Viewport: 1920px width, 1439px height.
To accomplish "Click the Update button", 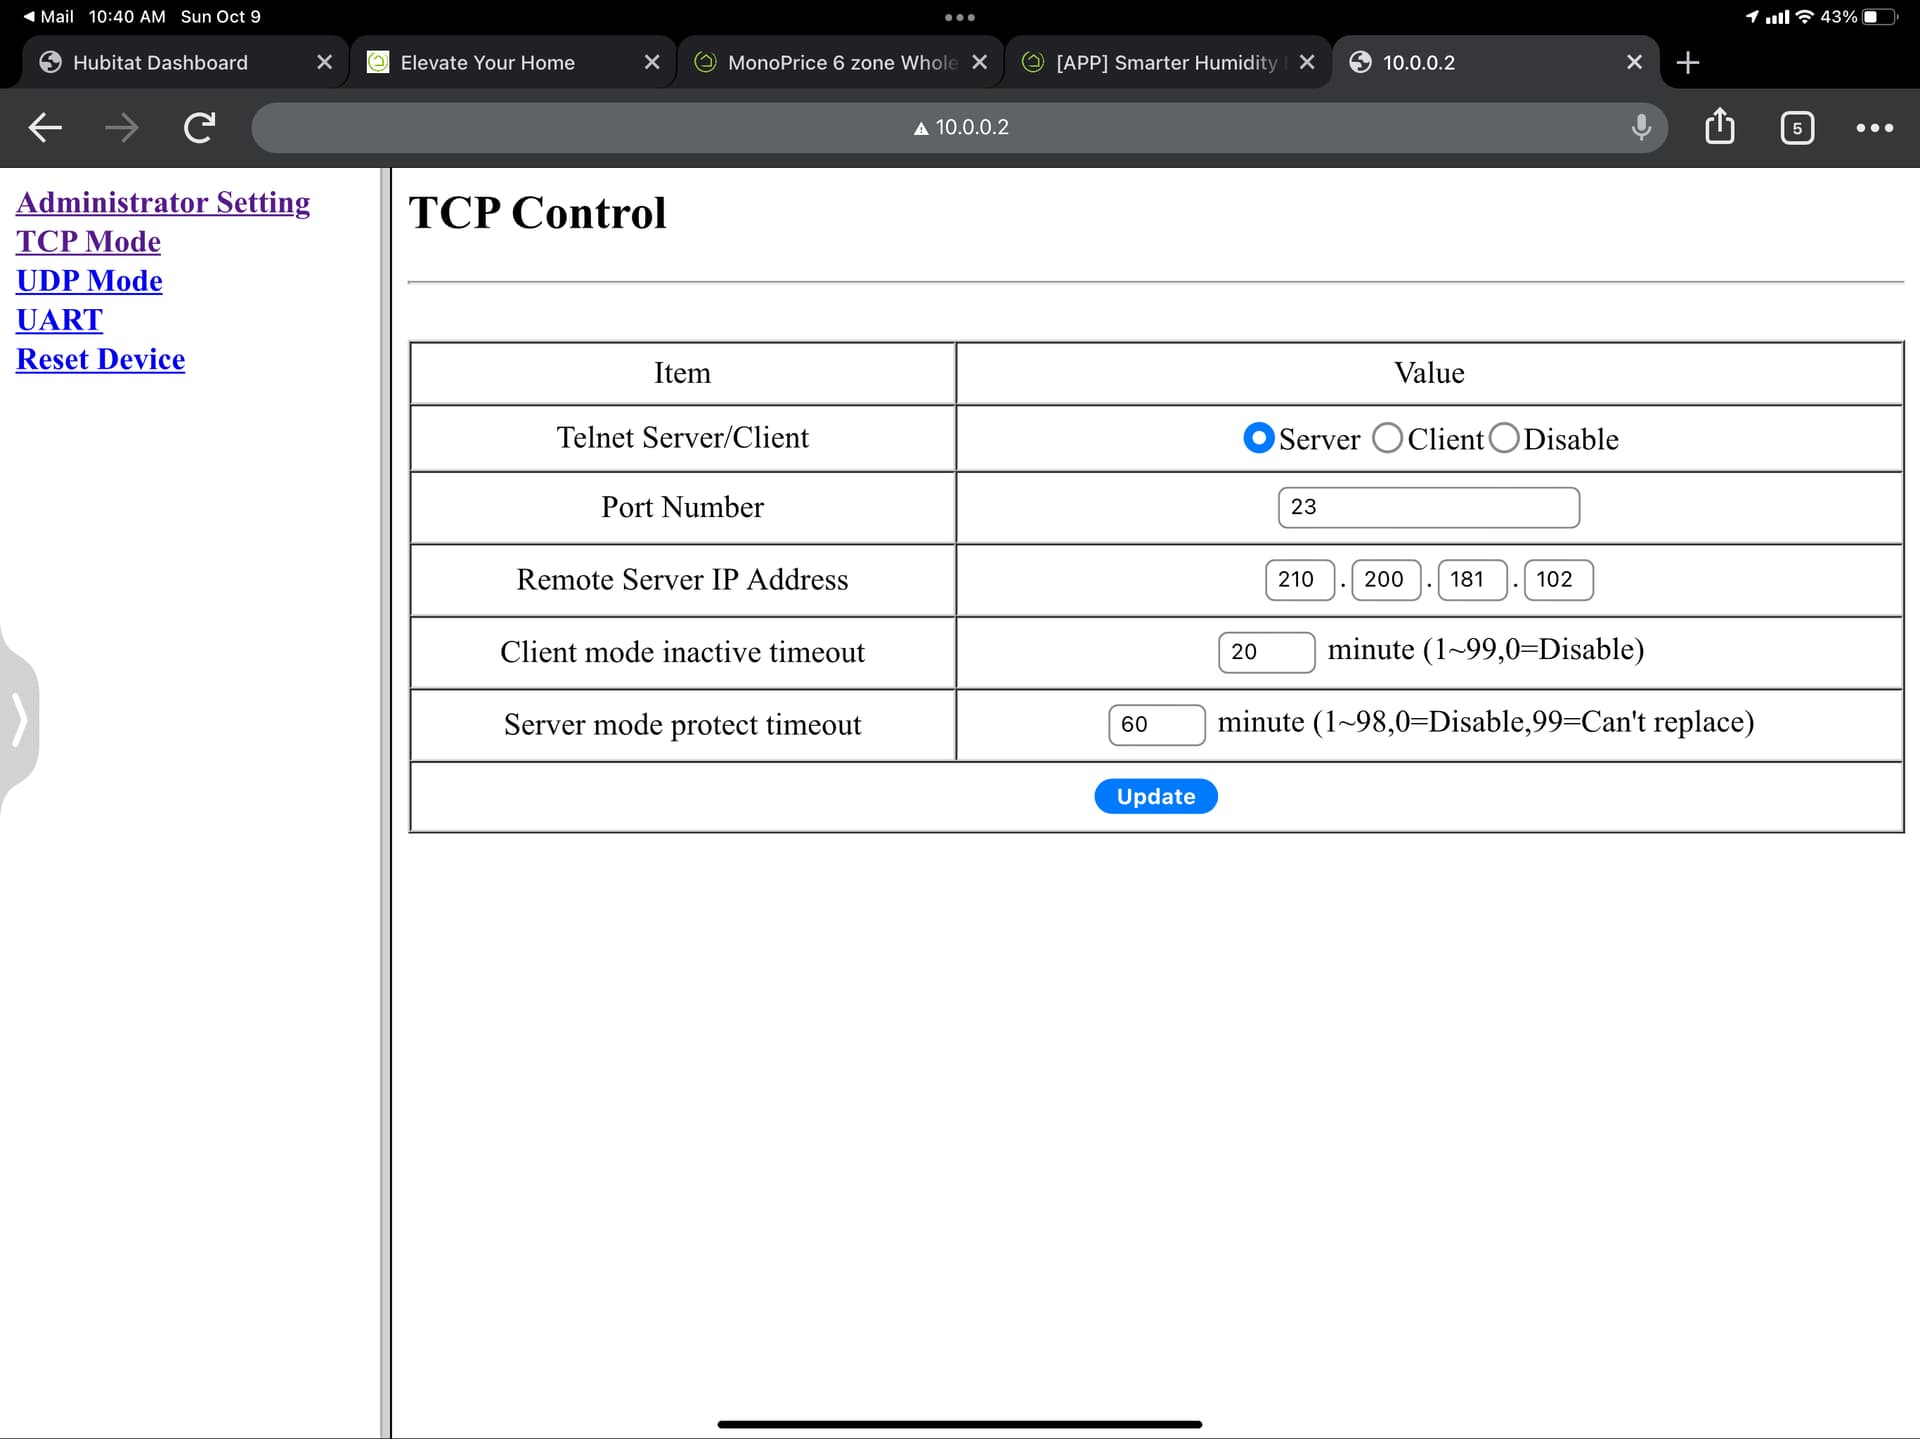I will 1155,796.
